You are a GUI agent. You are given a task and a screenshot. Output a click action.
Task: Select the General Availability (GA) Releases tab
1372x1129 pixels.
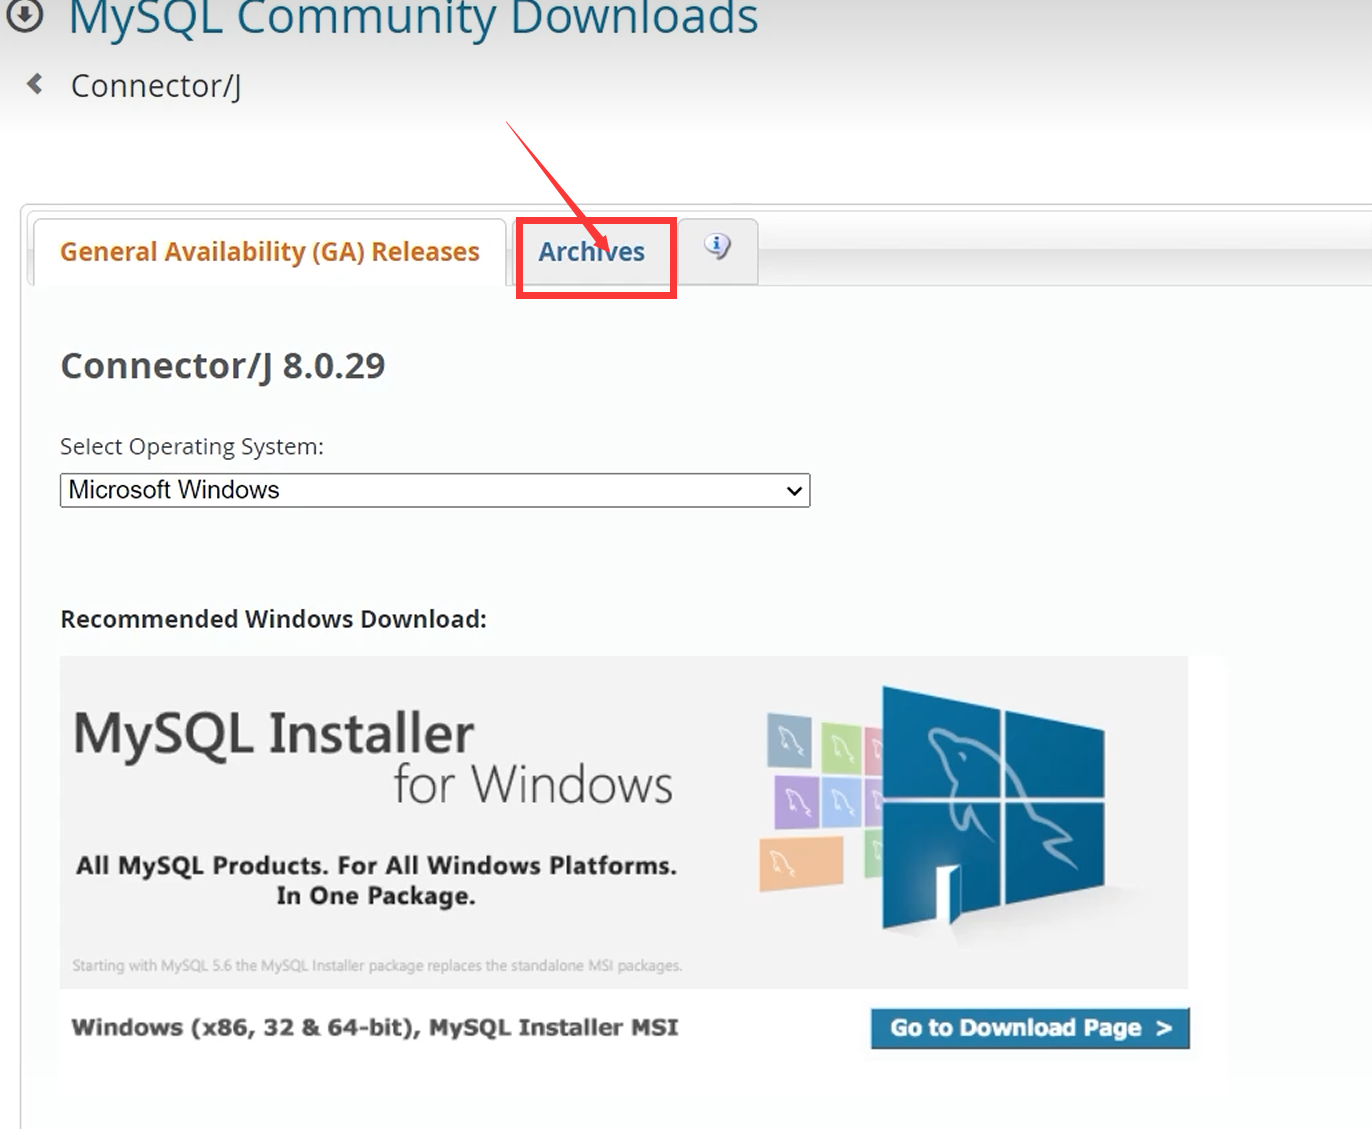point(270,252)
